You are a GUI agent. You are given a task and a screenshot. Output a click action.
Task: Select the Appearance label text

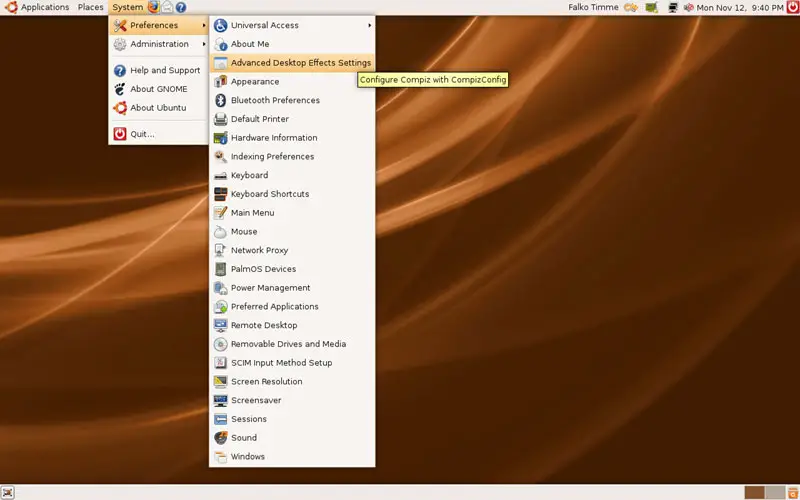(x=255, y=82)
